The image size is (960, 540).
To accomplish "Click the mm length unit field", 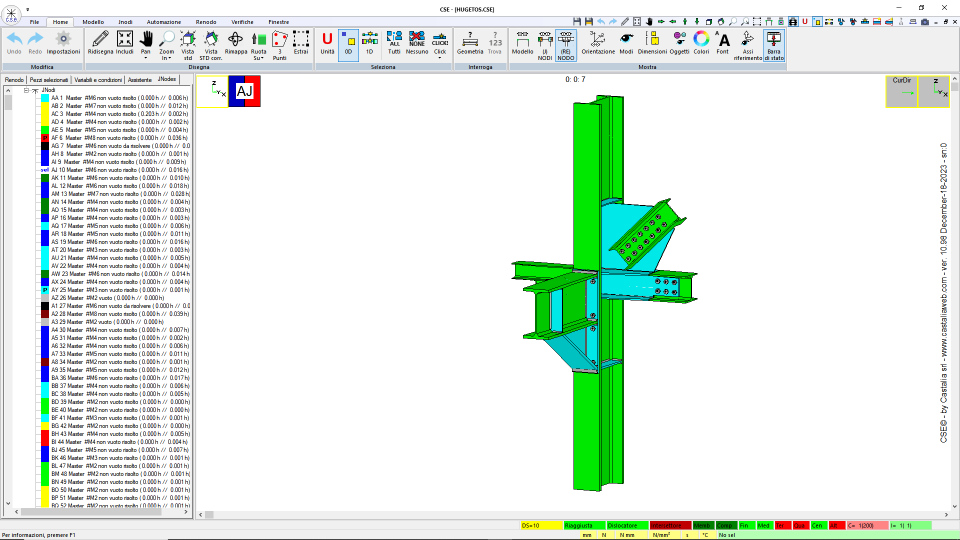I will pyautogui.click(x=587, y=535).
